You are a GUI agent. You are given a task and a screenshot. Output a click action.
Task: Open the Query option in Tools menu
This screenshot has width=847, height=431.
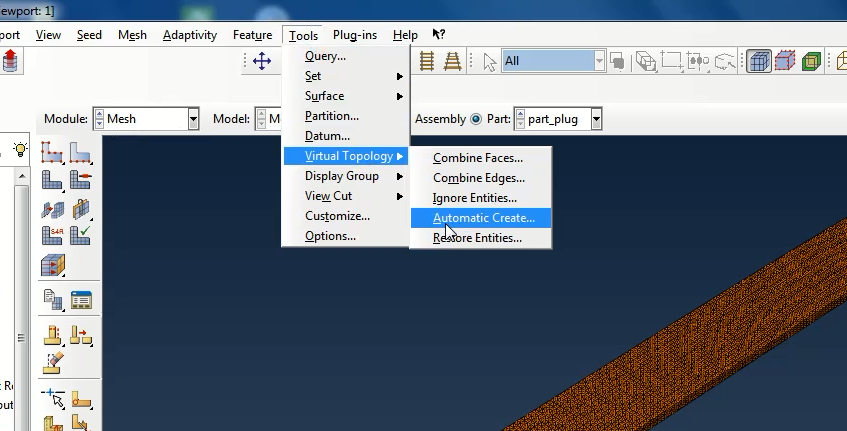(x=325, y=56)
